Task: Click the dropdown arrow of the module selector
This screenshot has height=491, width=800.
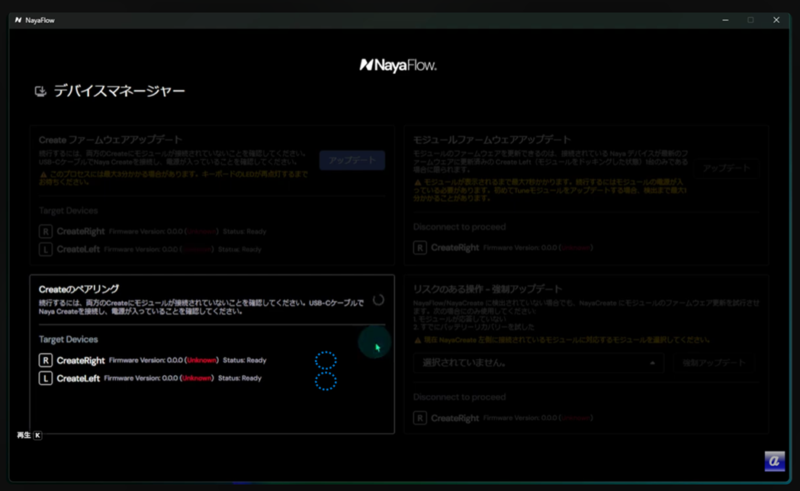Action: click(x=653, y=363)
